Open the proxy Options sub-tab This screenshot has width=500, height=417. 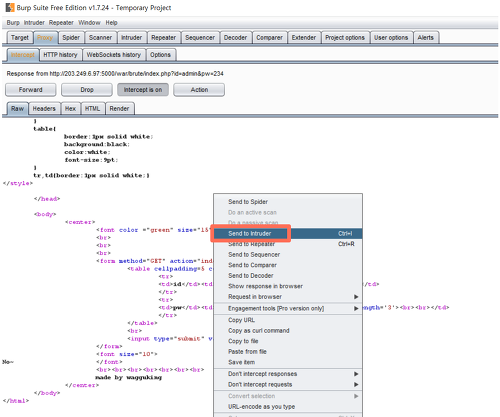pos(160,55)
